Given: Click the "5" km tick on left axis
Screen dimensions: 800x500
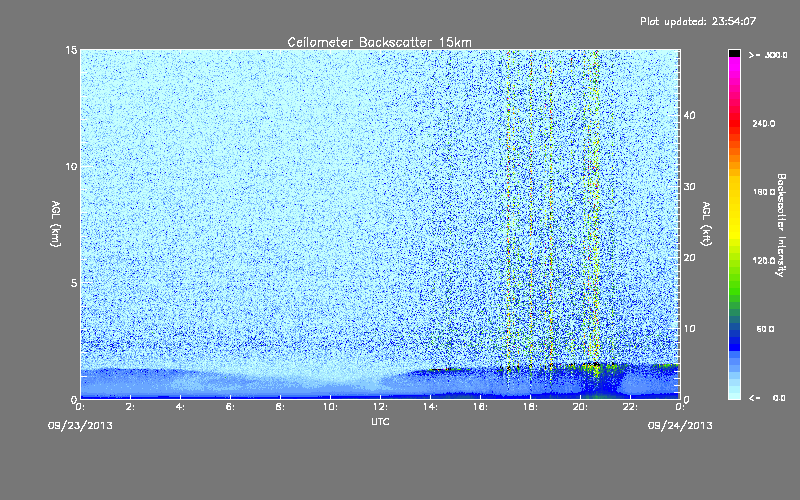Looking at the screenshot, I should click(74, 283).
